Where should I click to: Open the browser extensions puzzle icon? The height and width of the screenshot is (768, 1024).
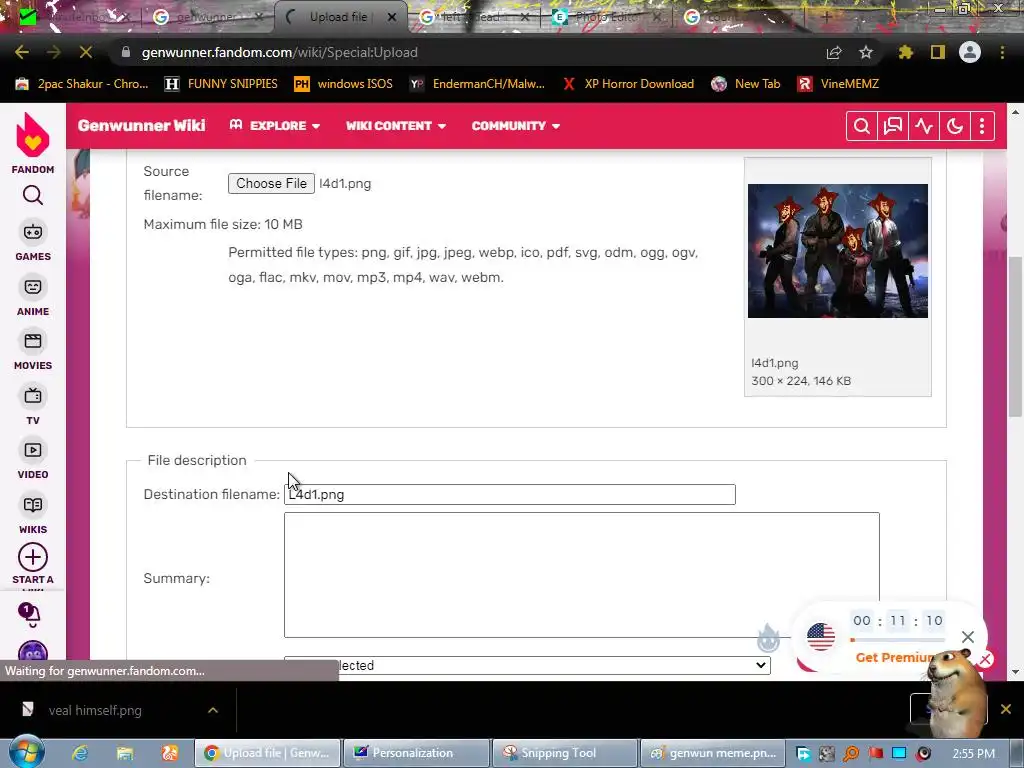tap(906, 52)
